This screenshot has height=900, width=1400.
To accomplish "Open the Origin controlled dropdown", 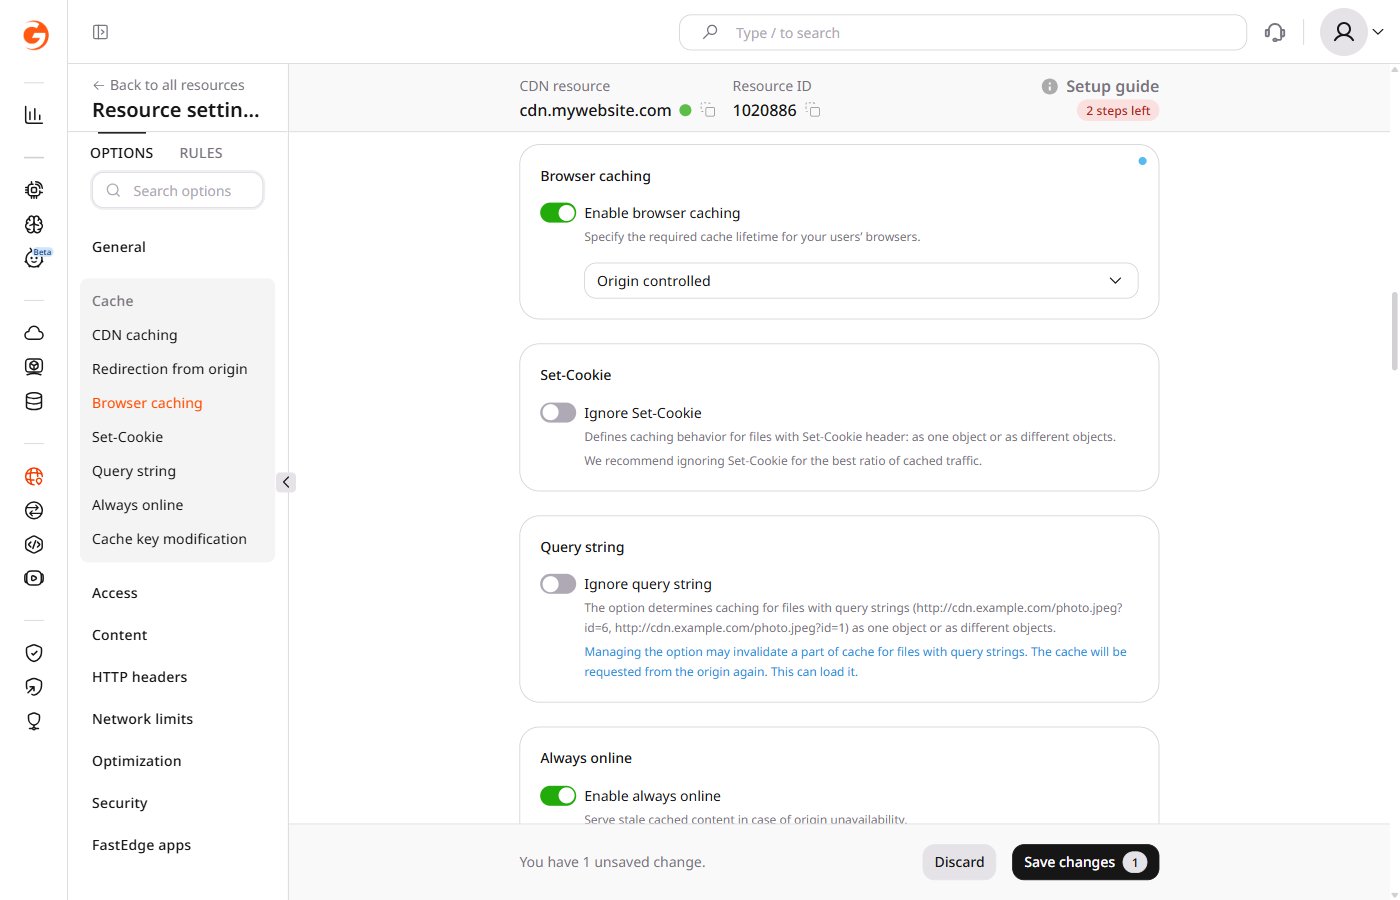I will click(x=861, y=281).
